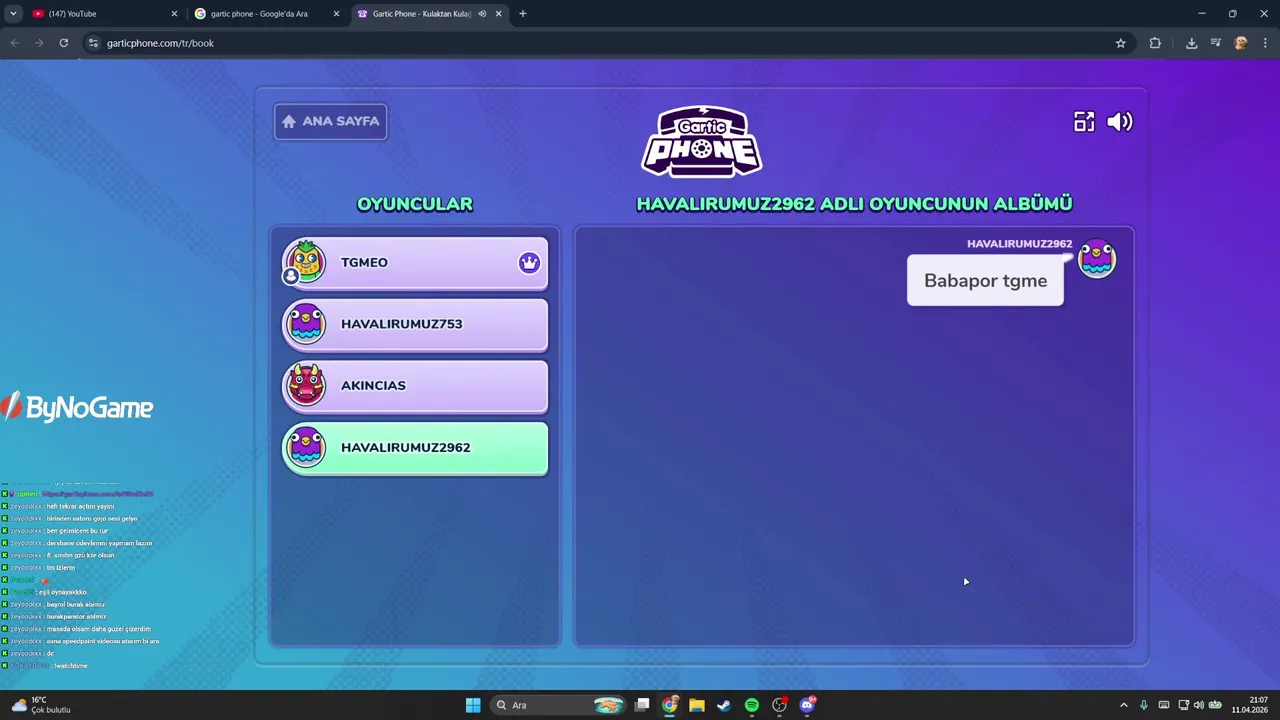The image size is (1280, 720).
Task: Return to home via ANA SAYFA button
Action: click(331, 121)
